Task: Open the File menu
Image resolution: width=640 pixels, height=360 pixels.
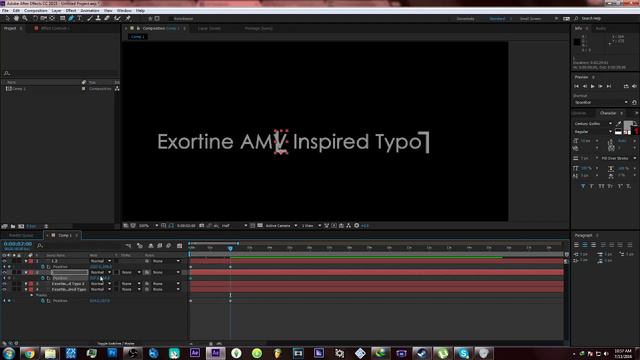Action: pos(5,11)
